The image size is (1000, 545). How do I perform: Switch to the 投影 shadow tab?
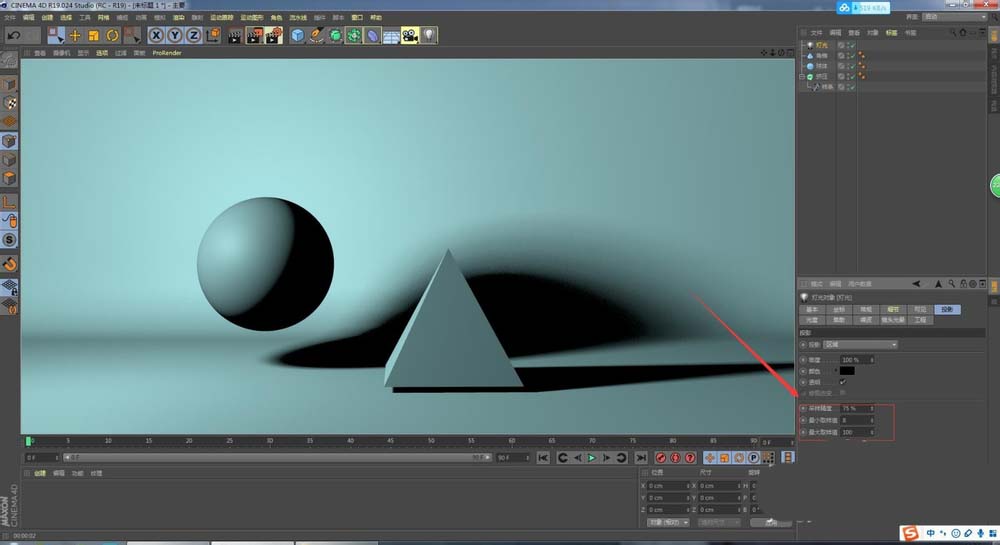[947, 309]
